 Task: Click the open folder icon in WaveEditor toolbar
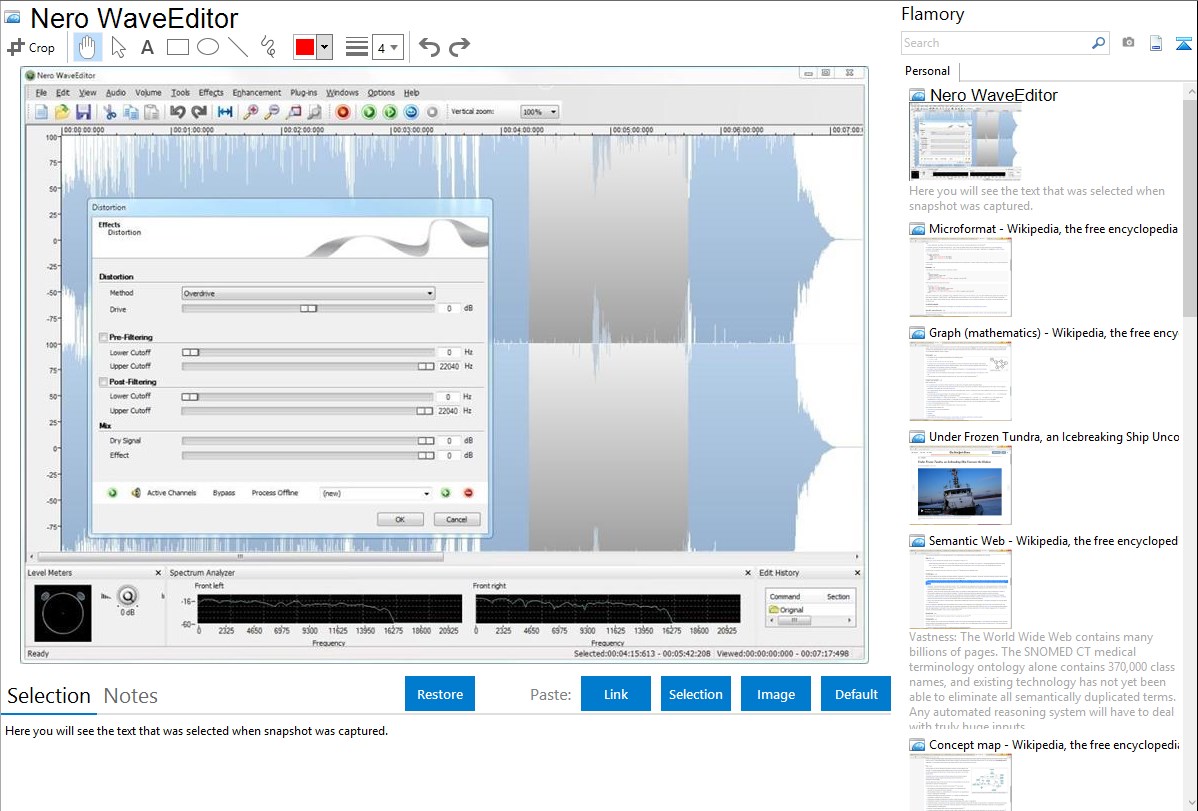[62, 112]
